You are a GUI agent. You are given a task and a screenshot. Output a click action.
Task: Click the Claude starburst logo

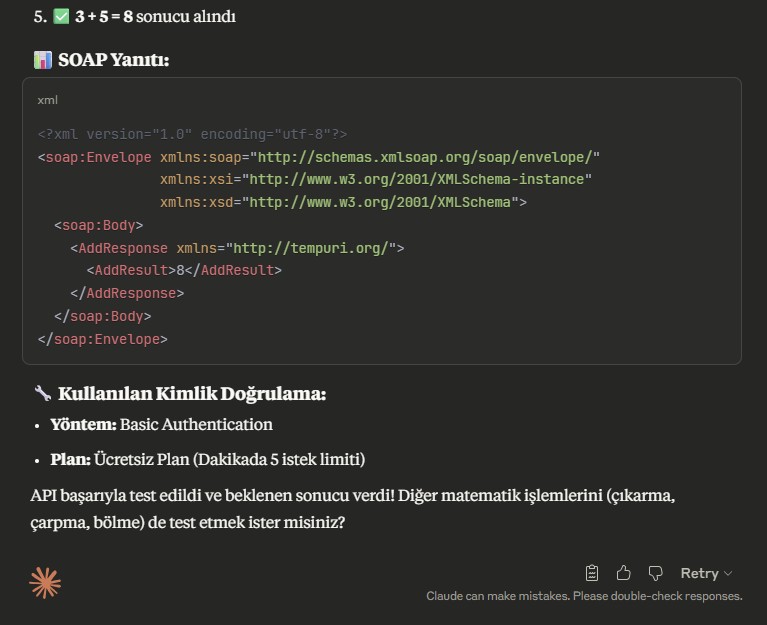click(45, 581)
